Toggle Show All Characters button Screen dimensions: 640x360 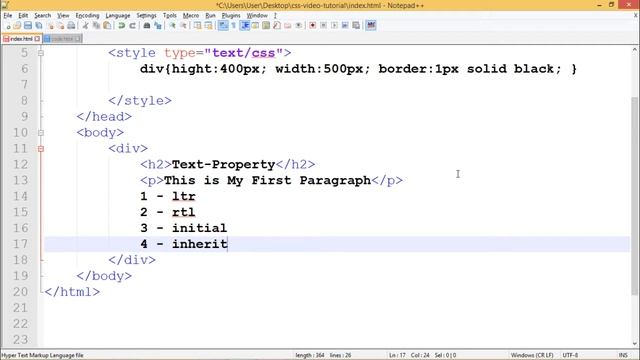(x=234, y=25)
